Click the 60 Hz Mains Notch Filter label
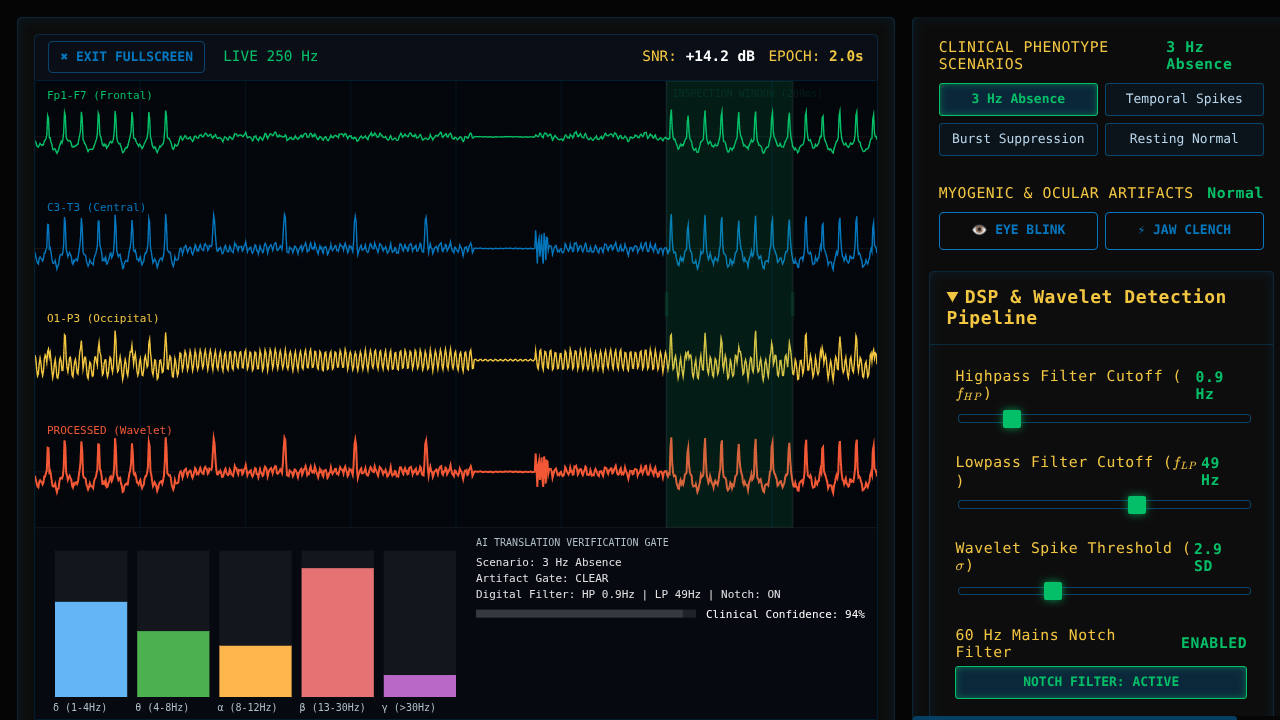This screenshot has width=1280, height=720. [1035, 643]
